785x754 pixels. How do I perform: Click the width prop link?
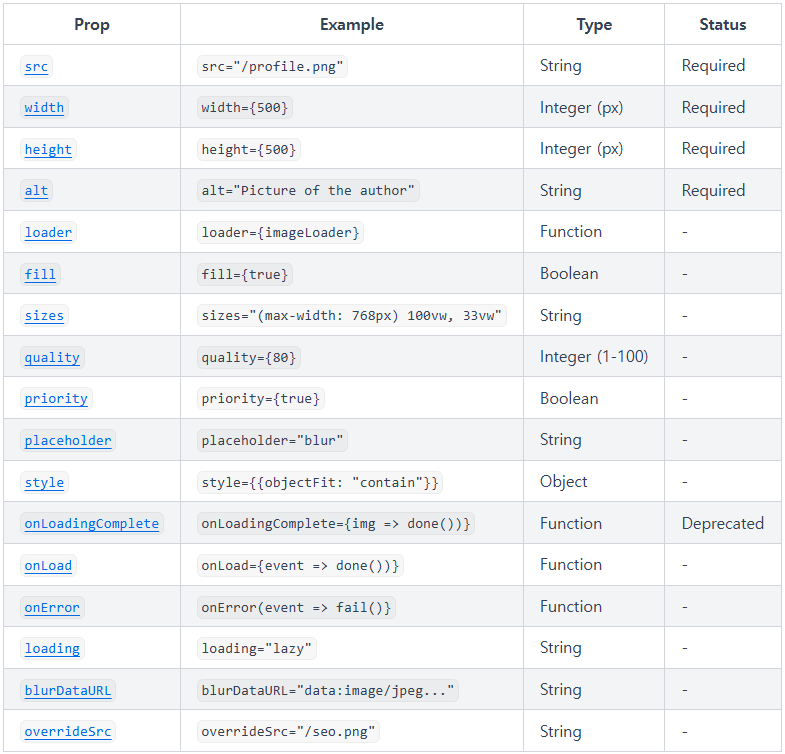pos(44,108)
